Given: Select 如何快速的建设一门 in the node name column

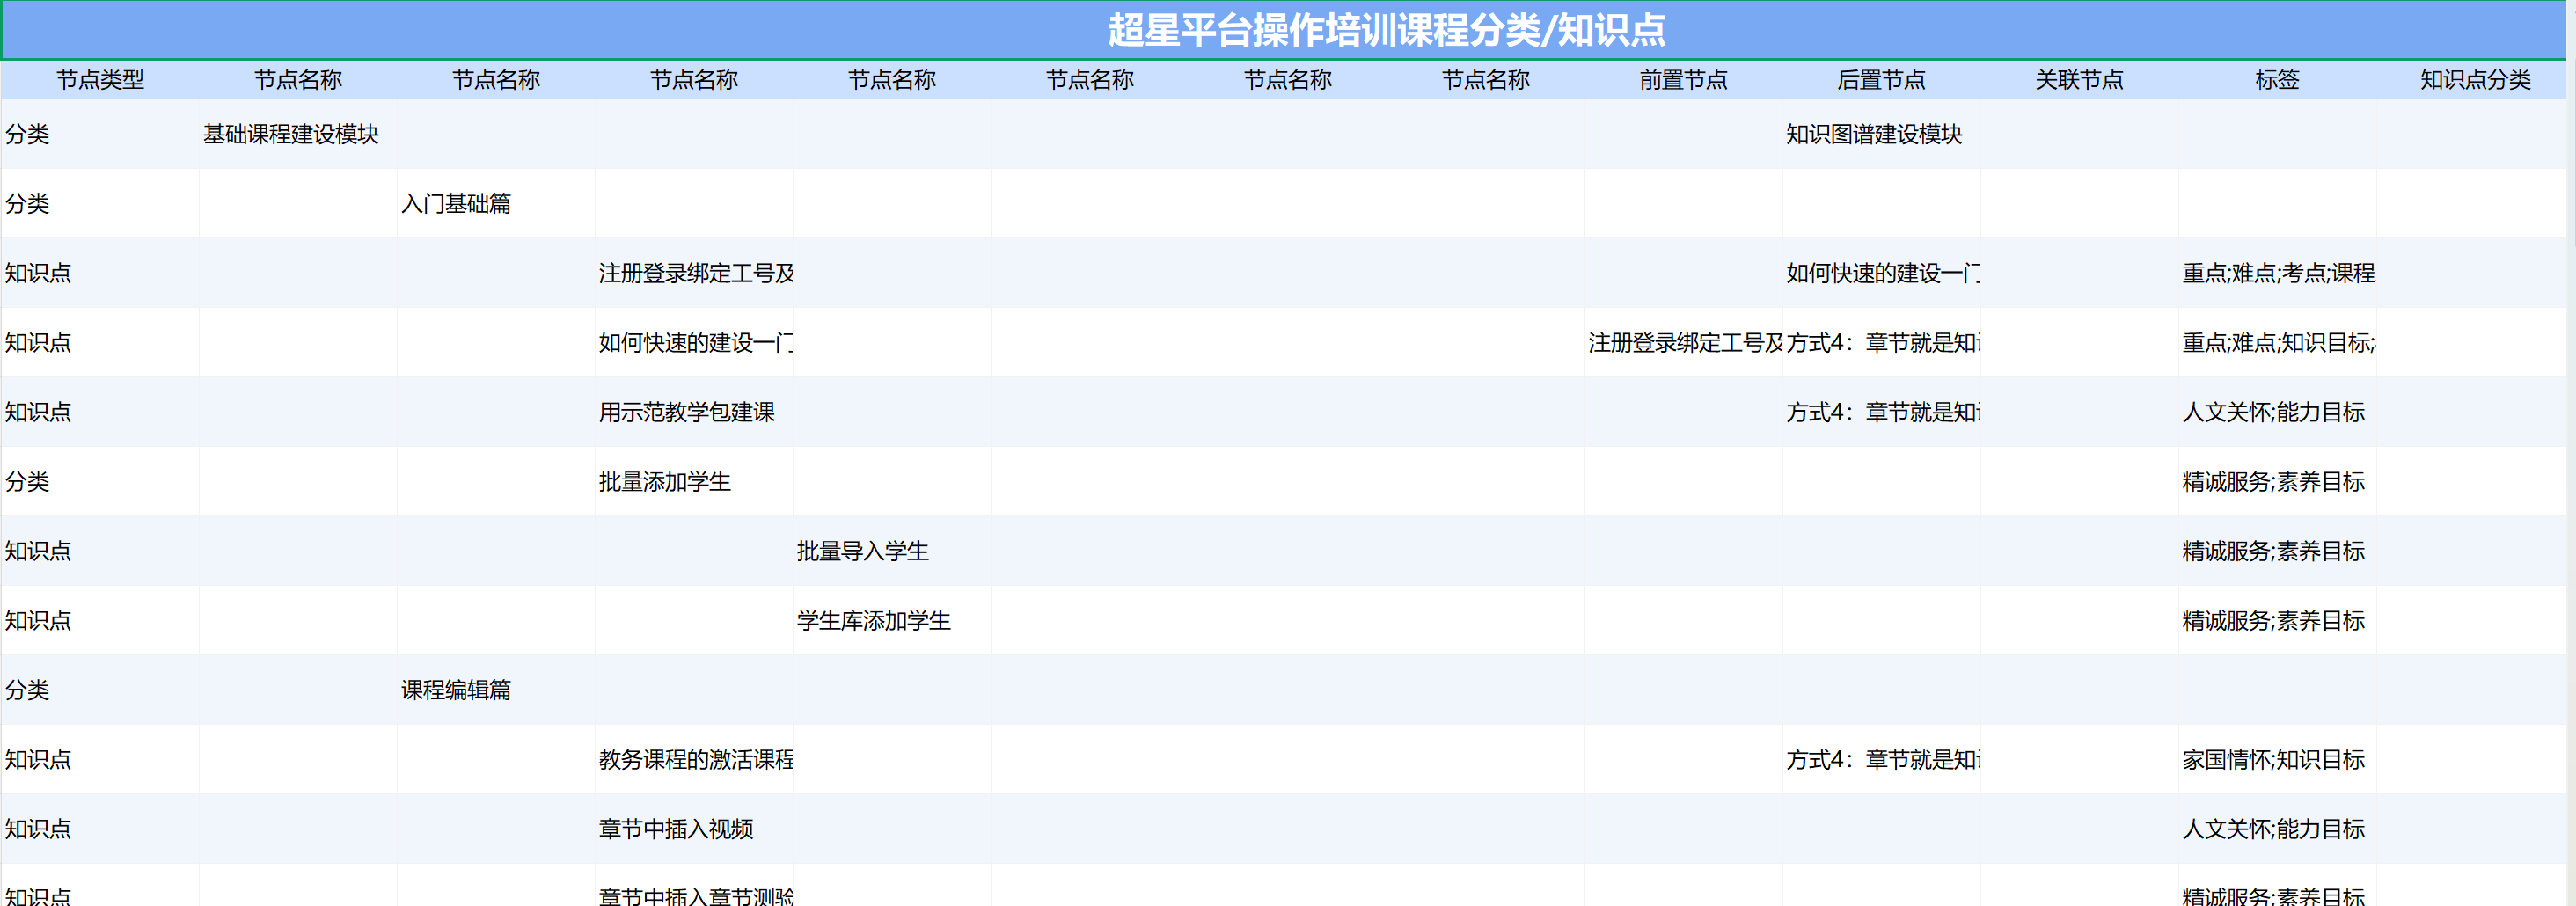Looking at the screenshot, I should click(x=696, y=343).
